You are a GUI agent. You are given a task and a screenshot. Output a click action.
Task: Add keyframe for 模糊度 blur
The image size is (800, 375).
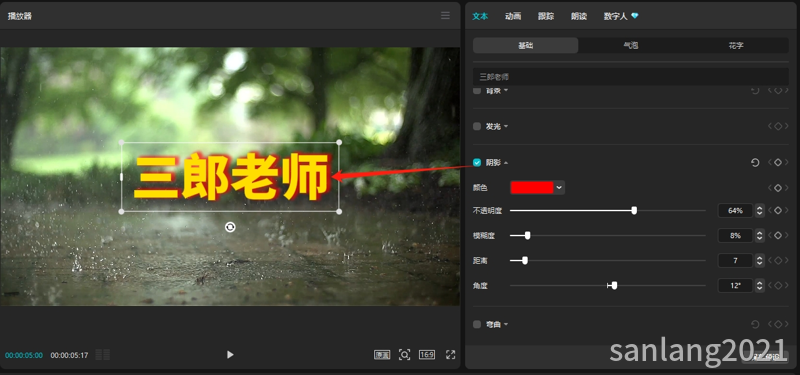[778, 235]
